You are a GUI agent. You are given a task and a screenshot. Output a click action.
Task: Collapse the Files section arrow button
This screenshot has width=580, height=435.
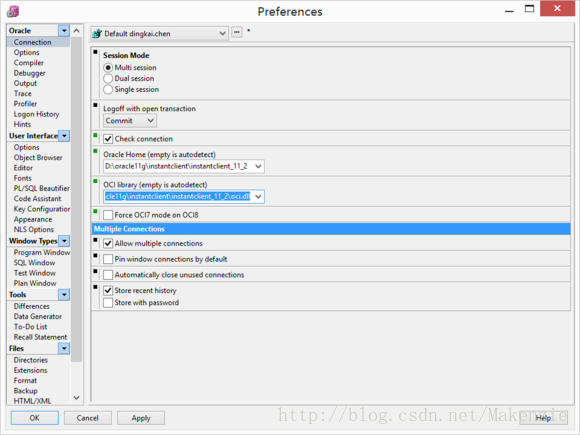coord(64,348)
